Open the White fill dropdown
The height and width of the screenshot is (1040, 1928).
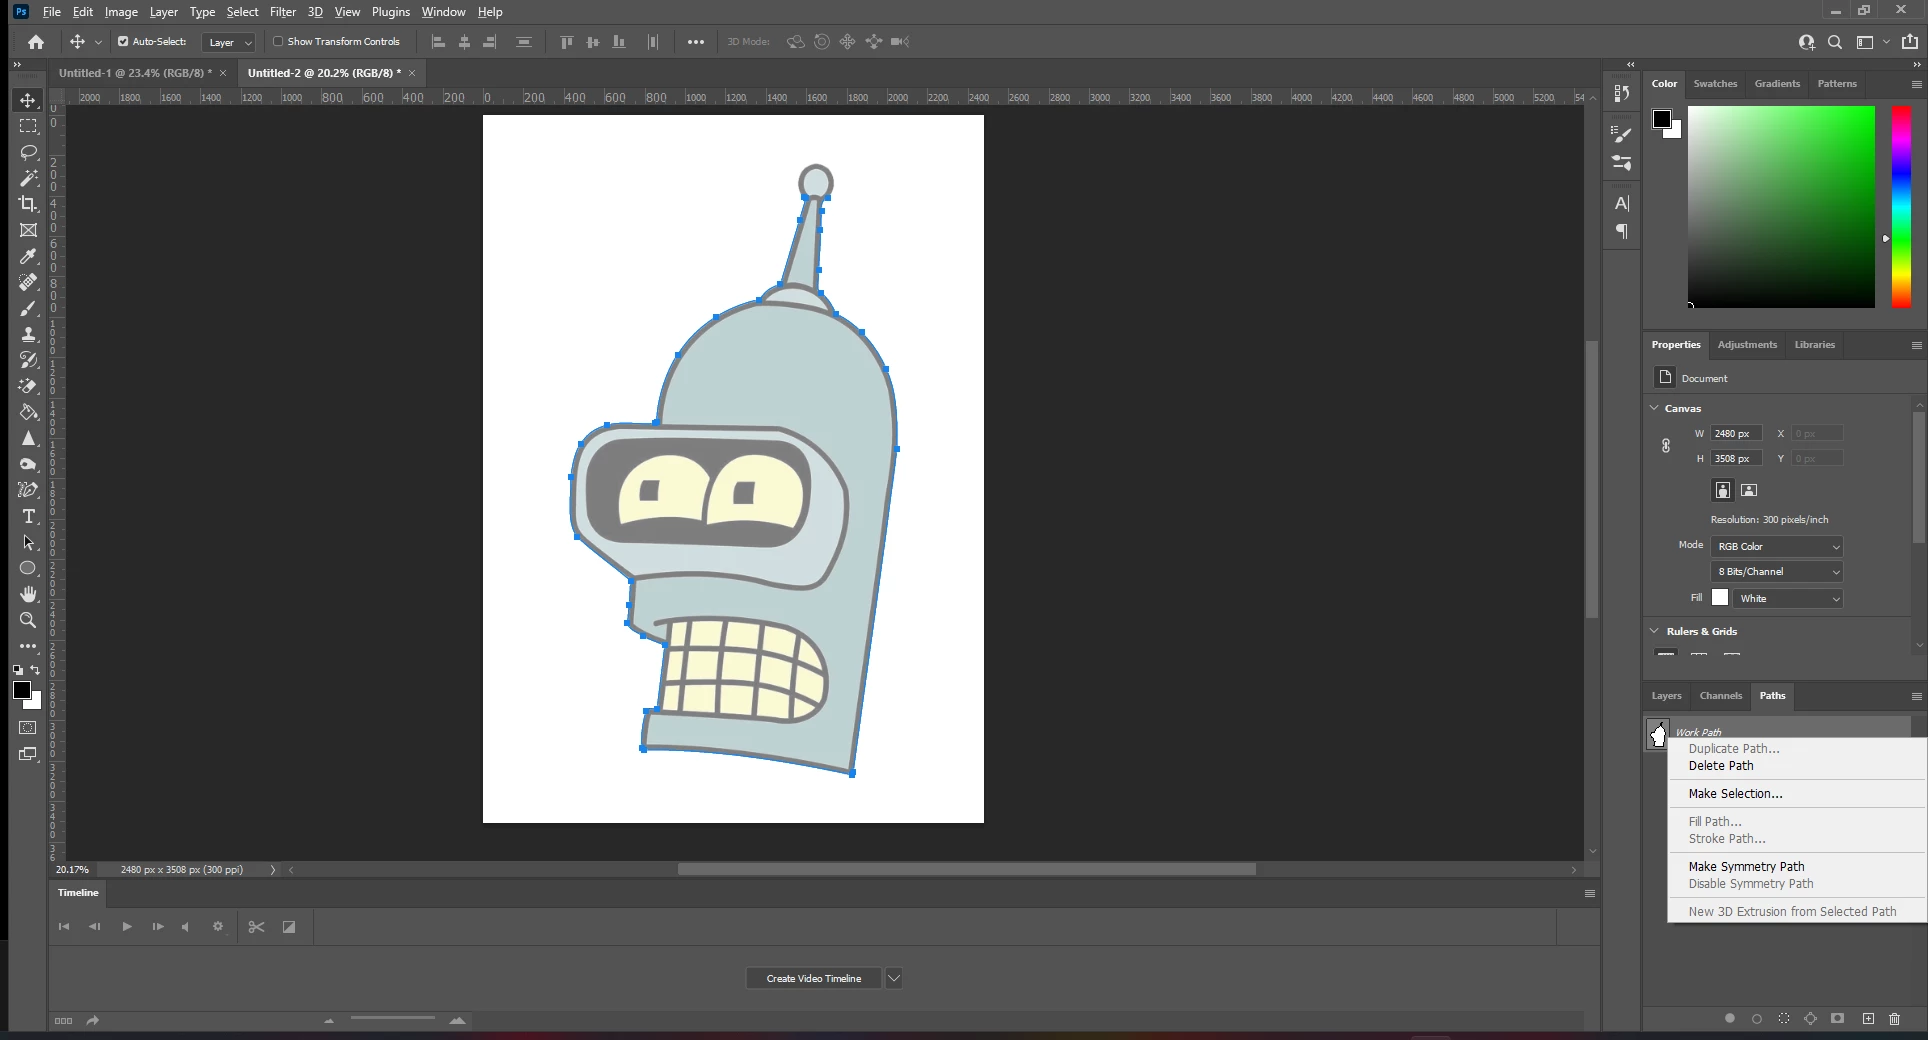pos(1788,598)
